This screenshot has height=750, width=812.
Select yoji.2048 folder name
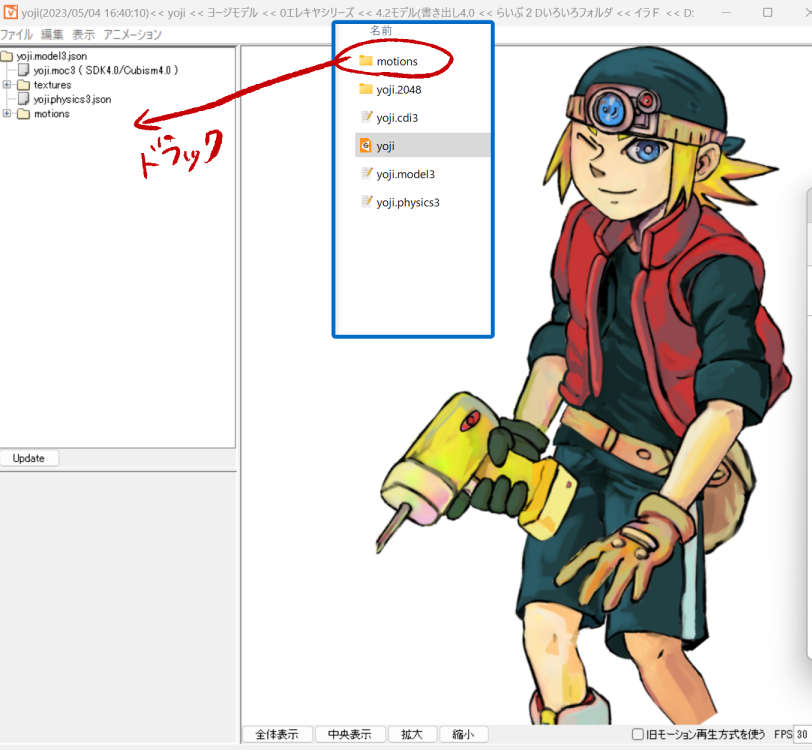(x=399, y=90)
